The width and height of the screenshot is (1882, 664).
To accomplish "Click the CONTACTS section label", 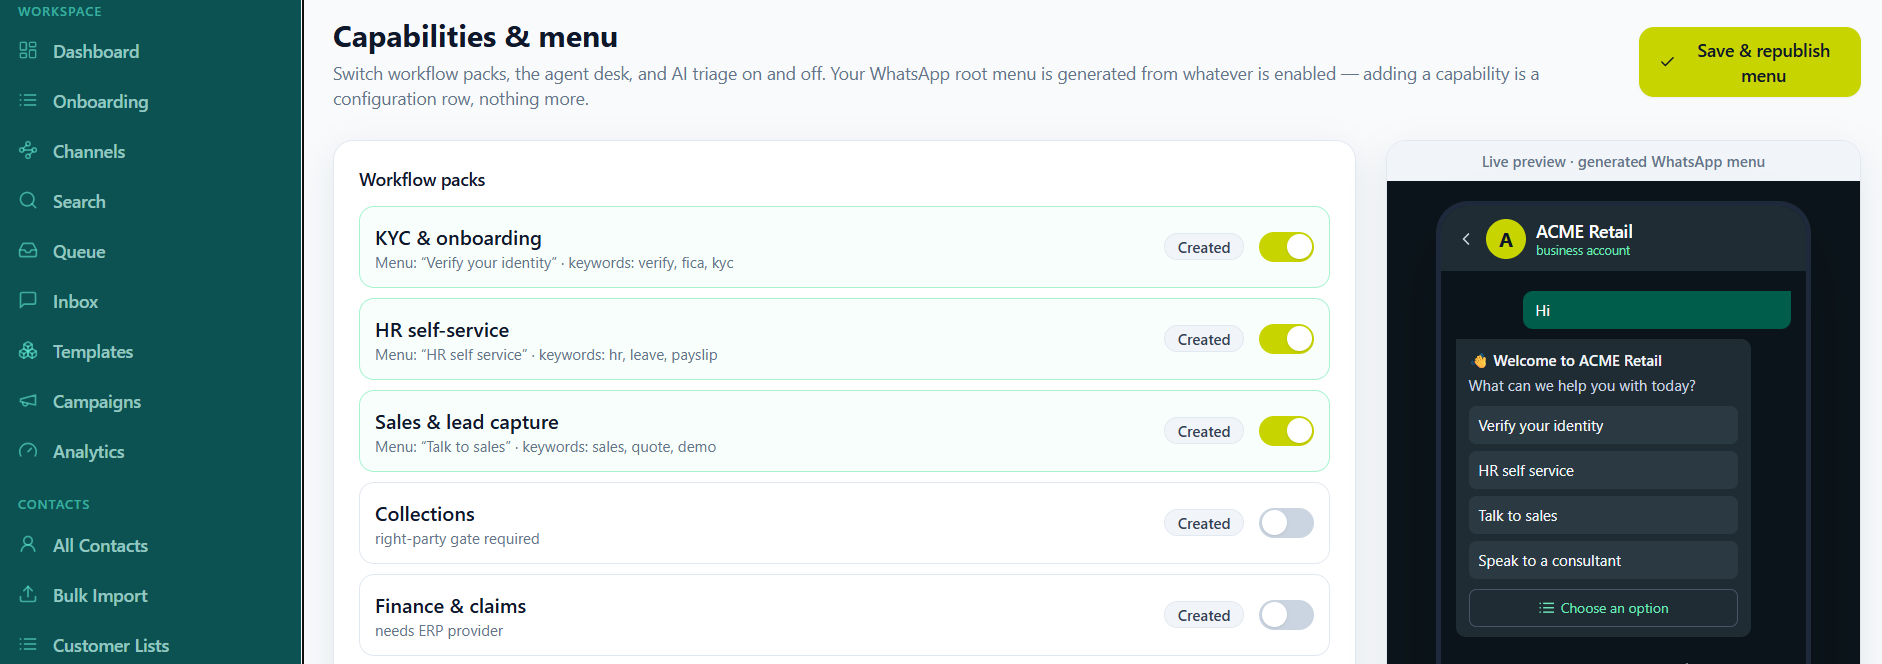I will [54, 505].
